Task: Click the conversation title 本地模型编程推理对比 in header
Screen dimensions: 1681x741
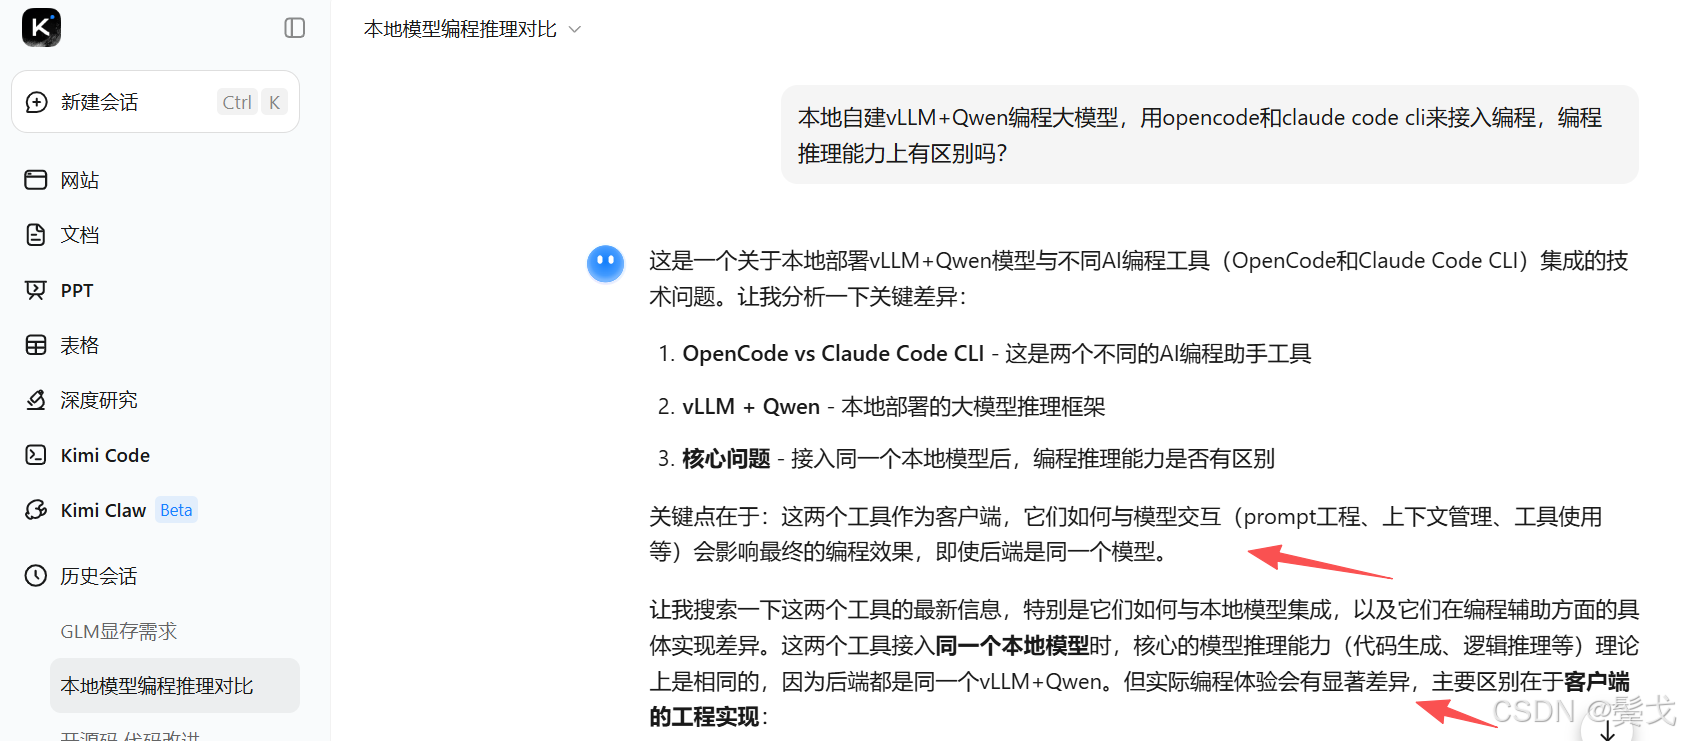Action: click(460, 29)
